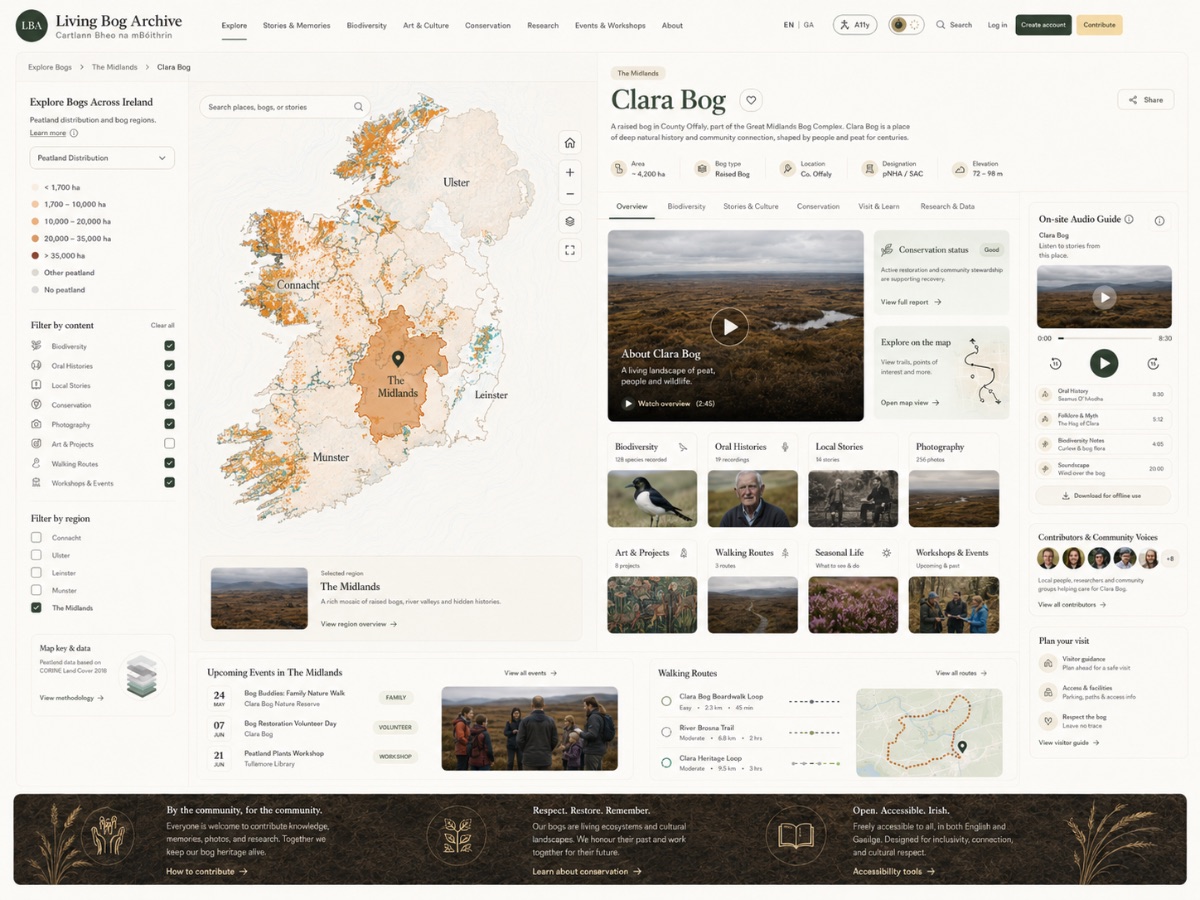Screen dimensions: 1200x900
Task: Favorite Clara Bog with the heart icon
Action: pos(751,100)
